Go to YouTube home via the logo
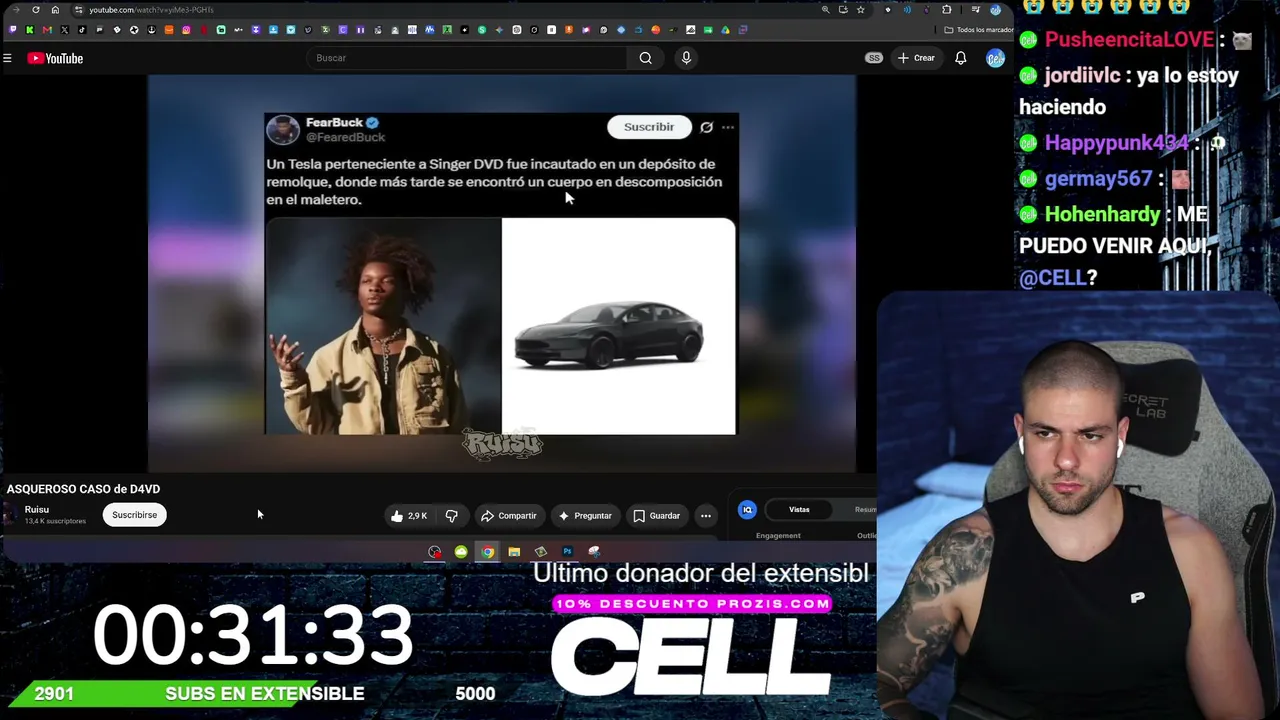This screenshot has height=720, width=1280. [55, 58]
